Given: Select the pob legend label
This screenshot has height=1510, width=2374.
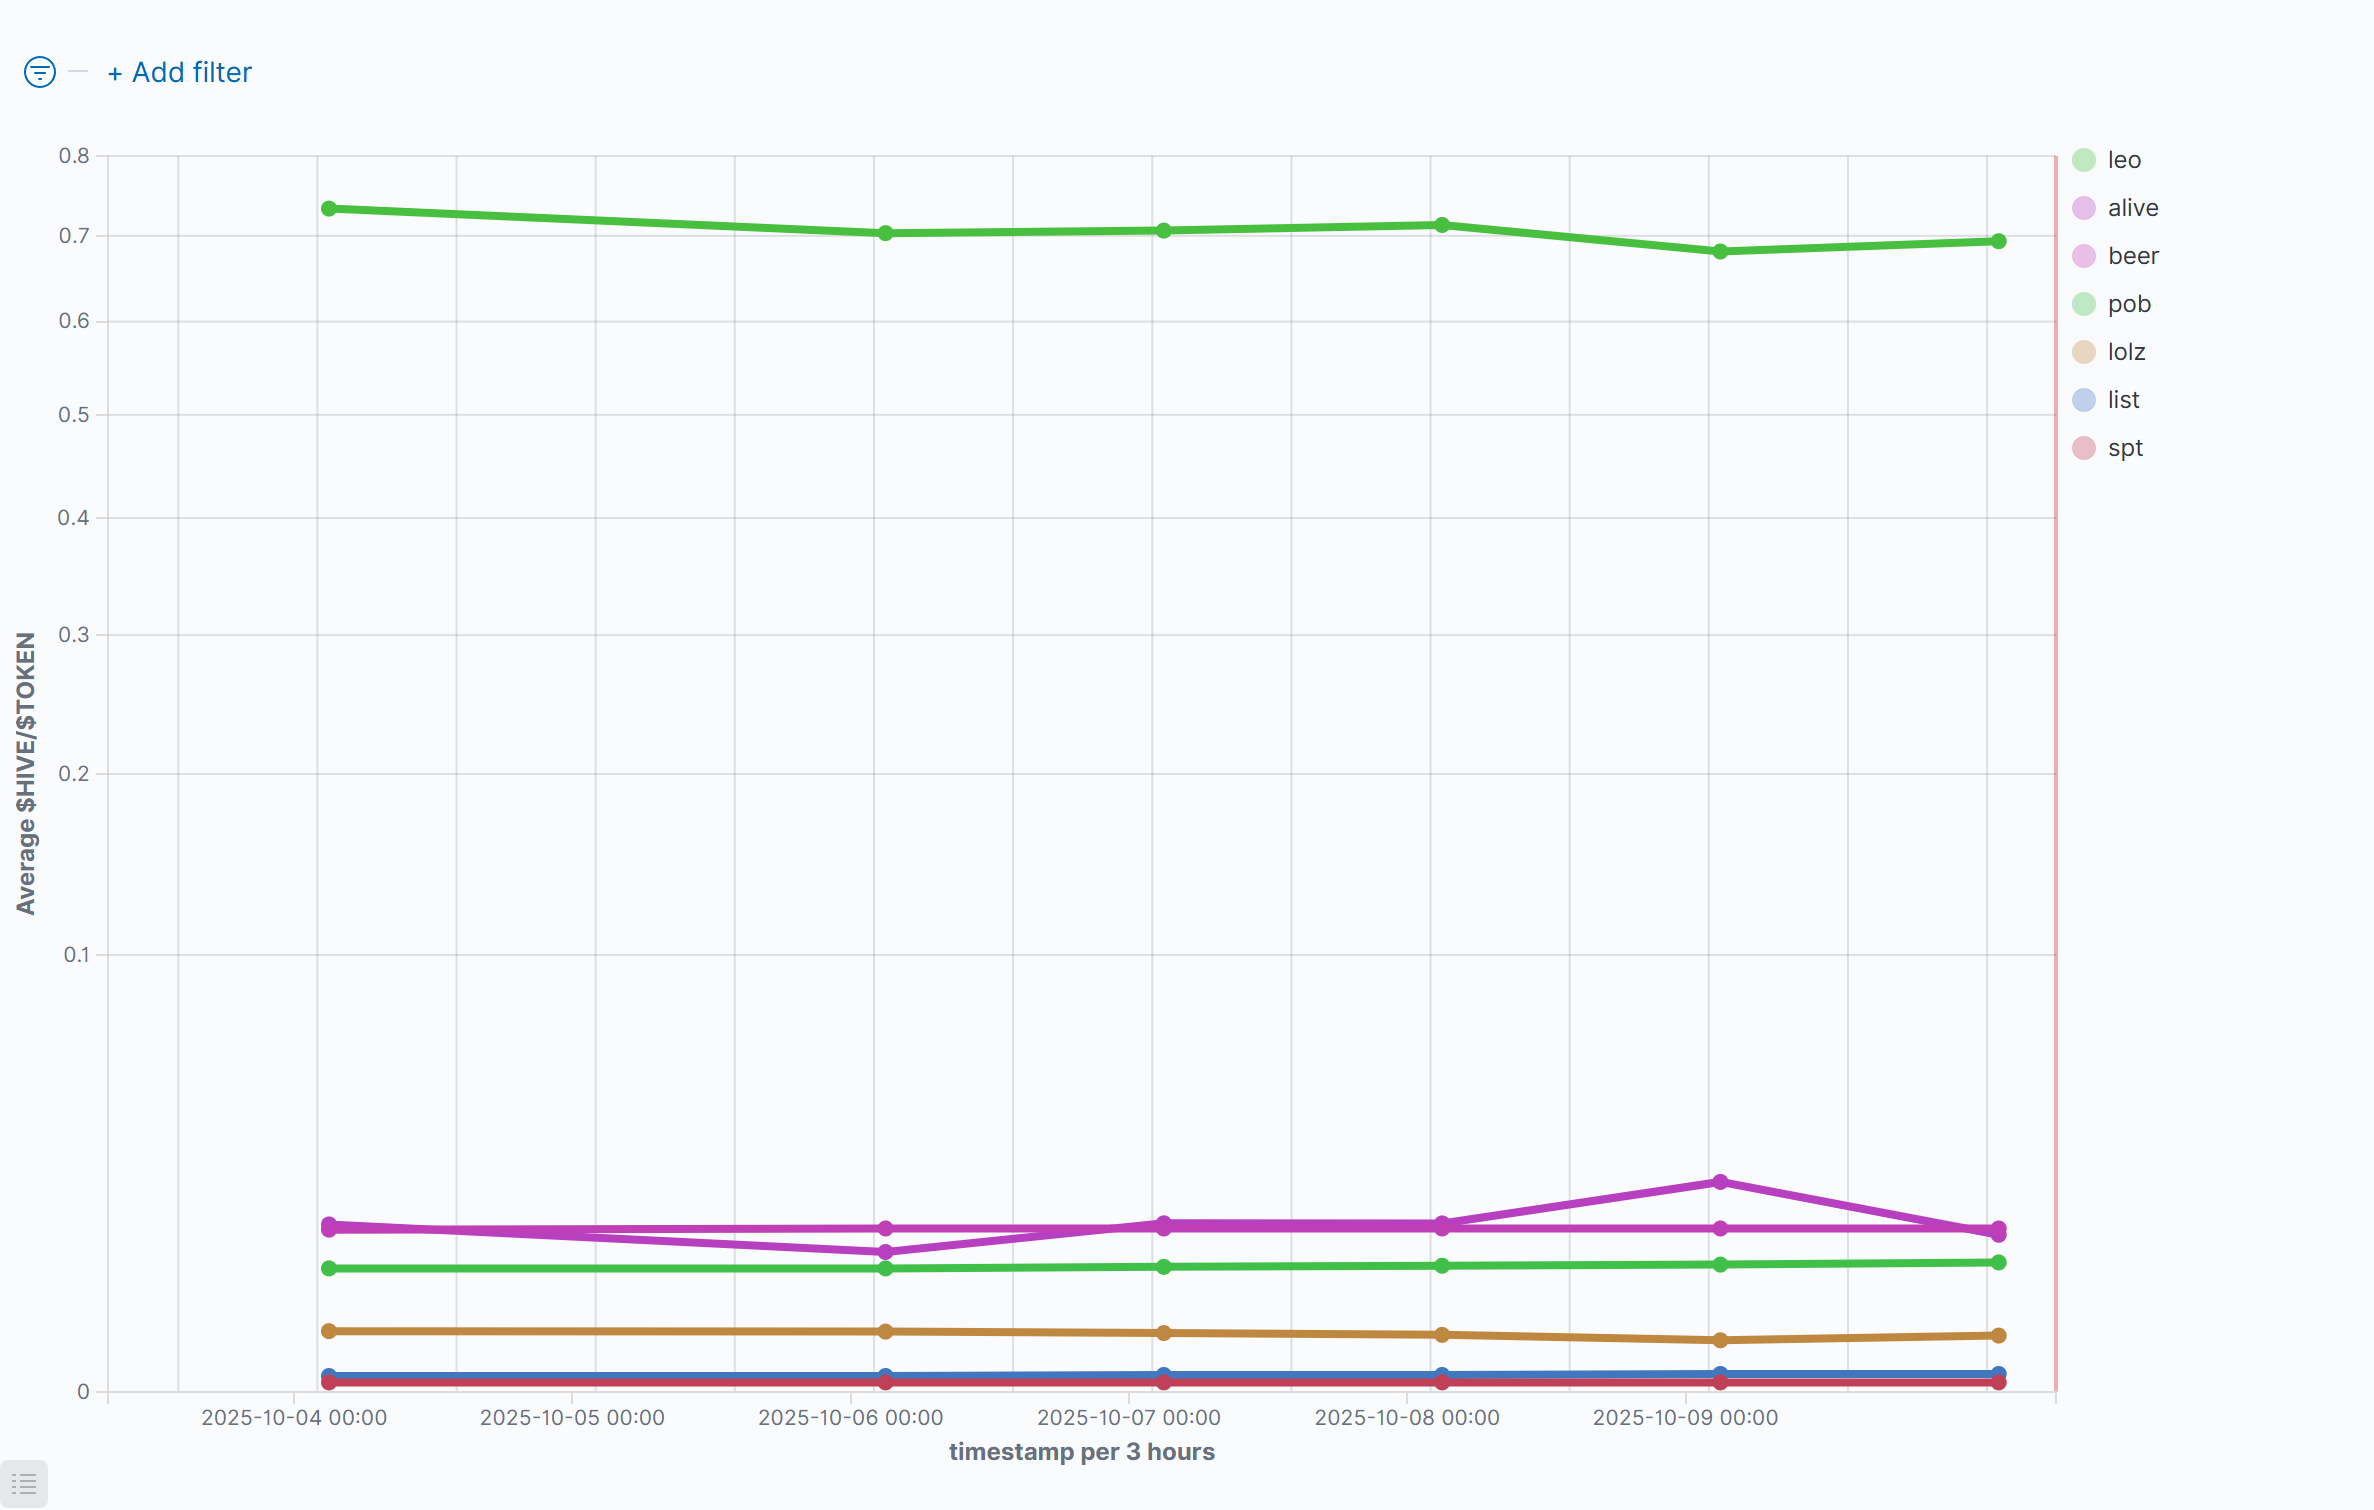Looking at the screenshot, I should tap(2129, 304).
